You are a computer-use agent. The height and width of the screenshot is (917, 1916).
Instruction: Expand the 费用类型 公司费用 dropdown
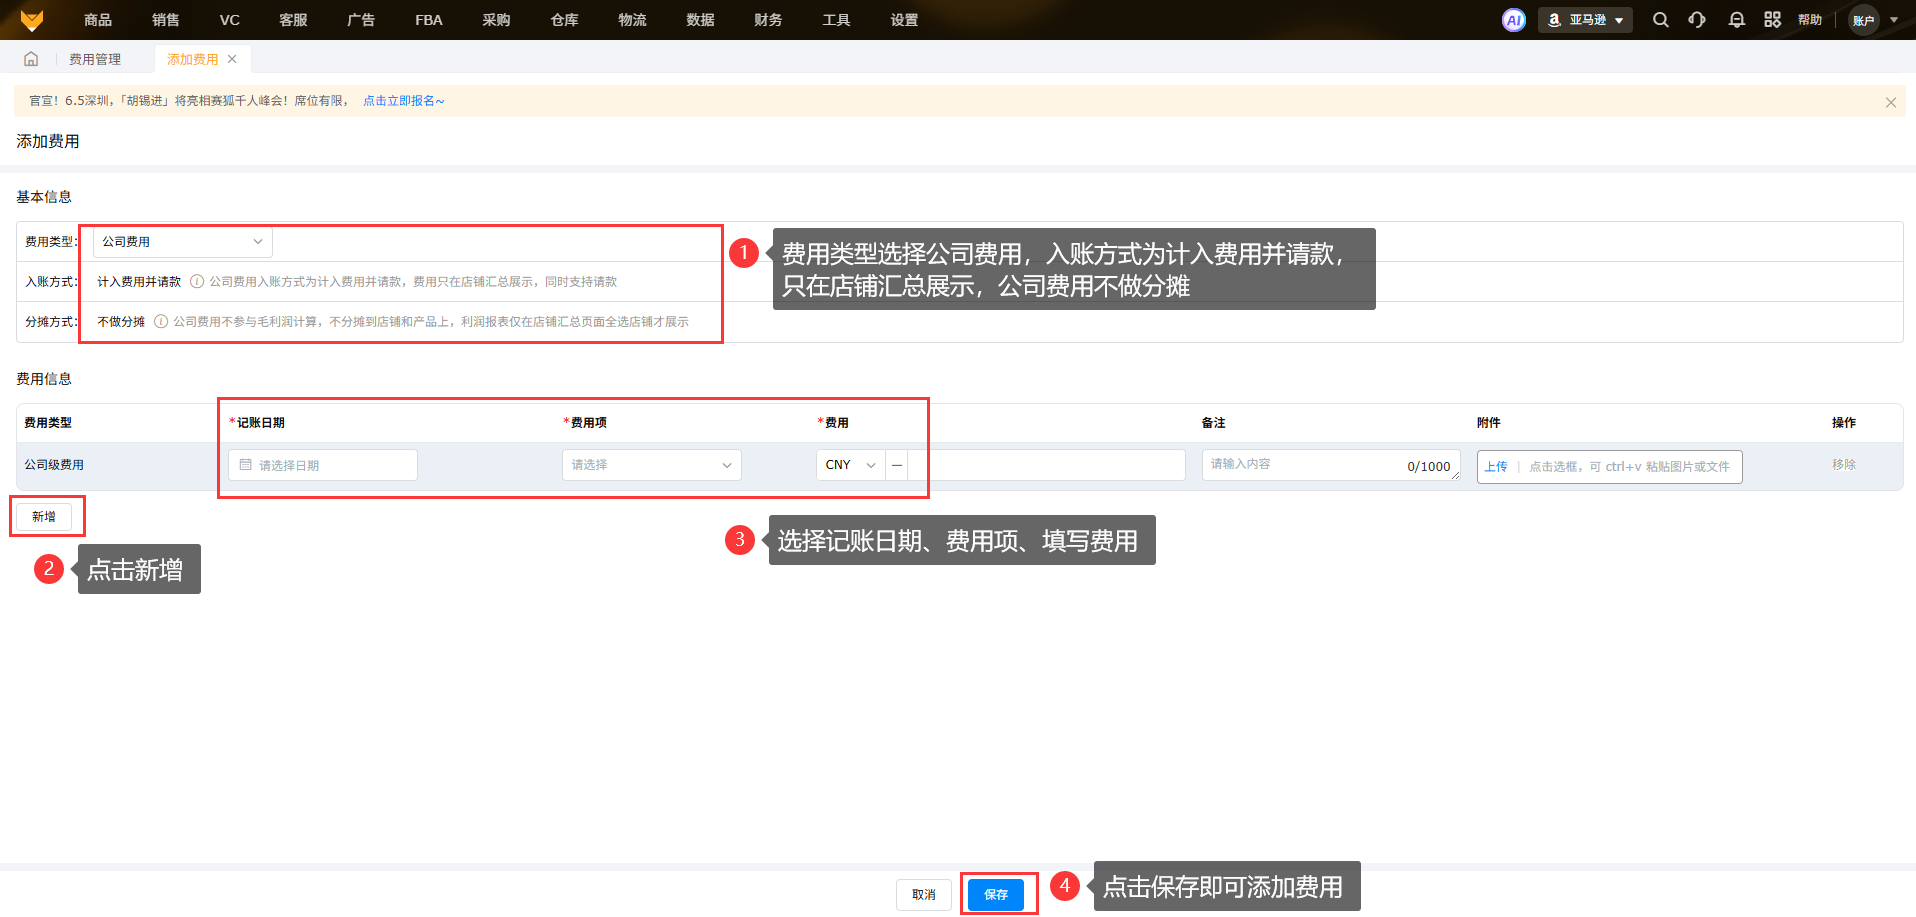pyautogui.click(x=182, y=242)
